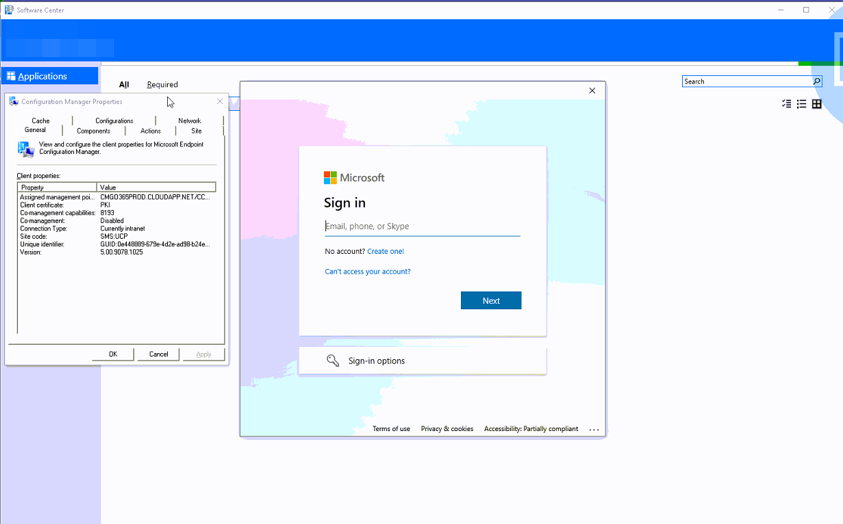The image size is (843, 524).
Task: Click the Software Center title bar icon
Action: [9, 10]
